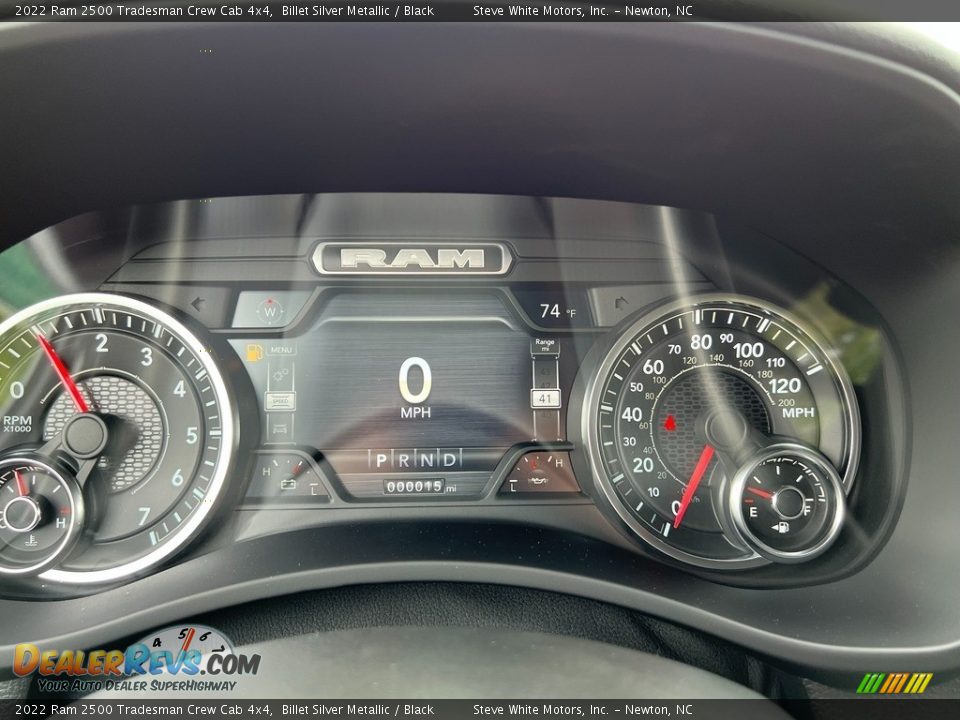Tap the red seatbelt warning light
960x720 pixels.
click(669, 422)
